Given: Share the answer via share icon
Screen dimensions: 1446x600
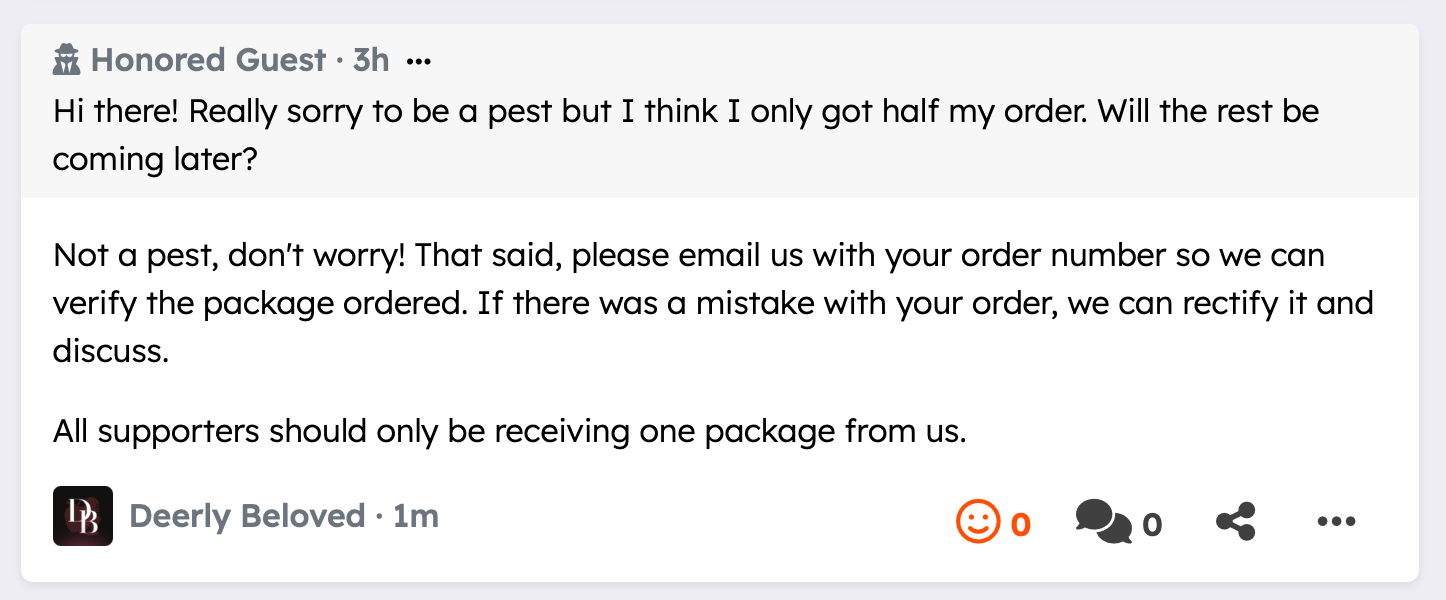Looking at the screenshot, I should (1236, 522).
